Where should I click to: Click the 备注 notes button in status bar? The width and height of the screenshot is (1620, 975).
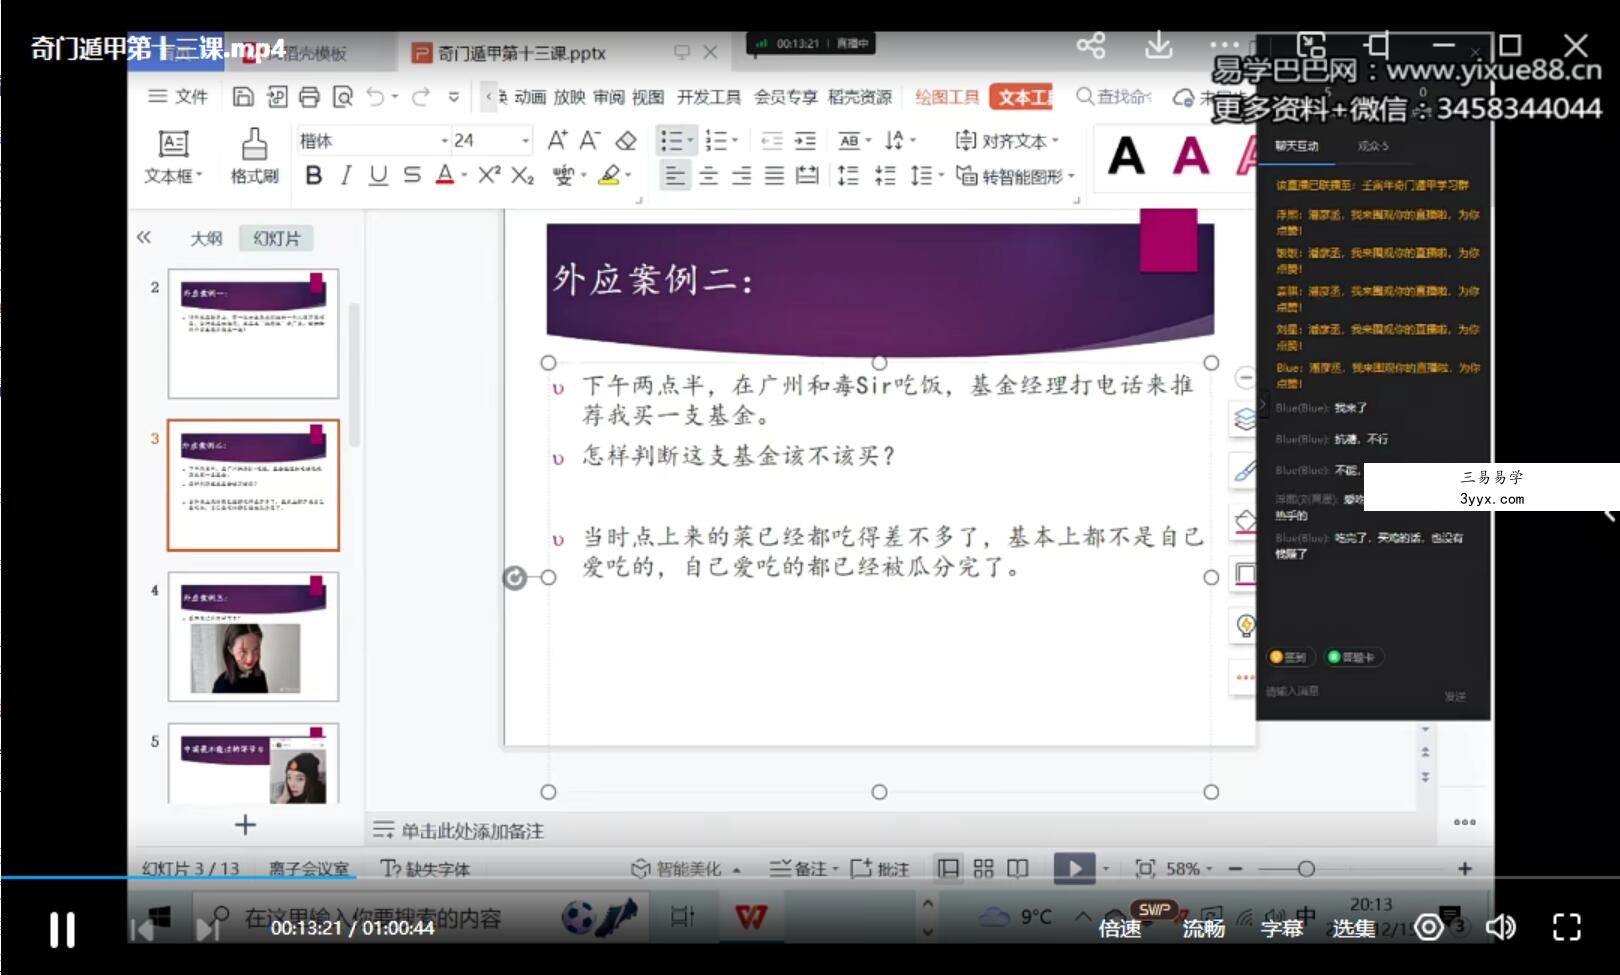(x=804, y=869)
